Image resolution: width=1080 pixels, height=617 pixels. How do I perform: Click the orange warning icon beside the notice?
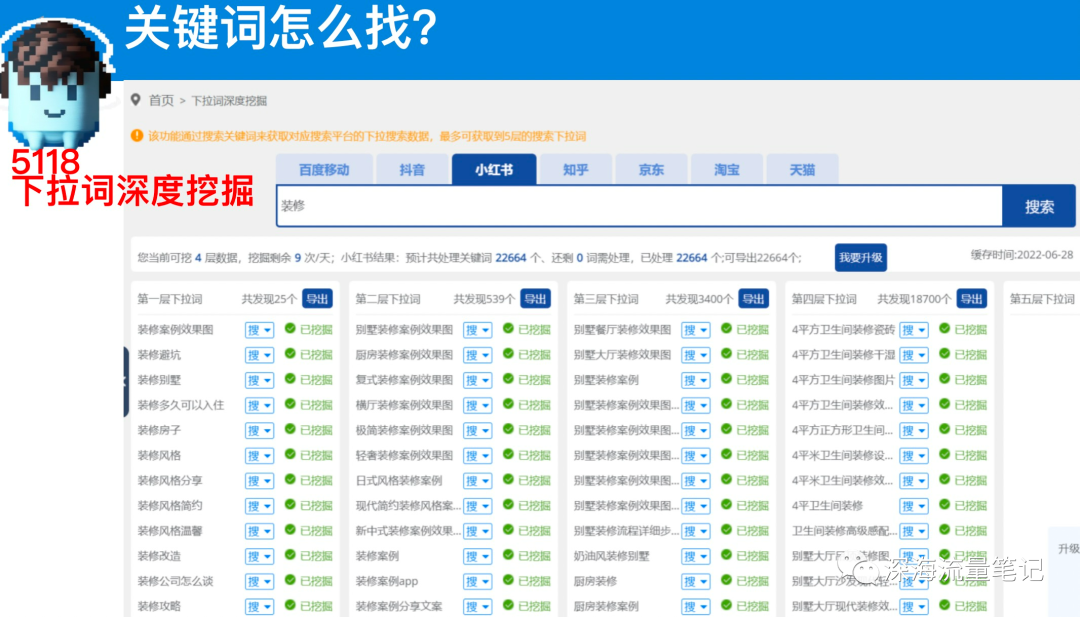tap(137, 136)
